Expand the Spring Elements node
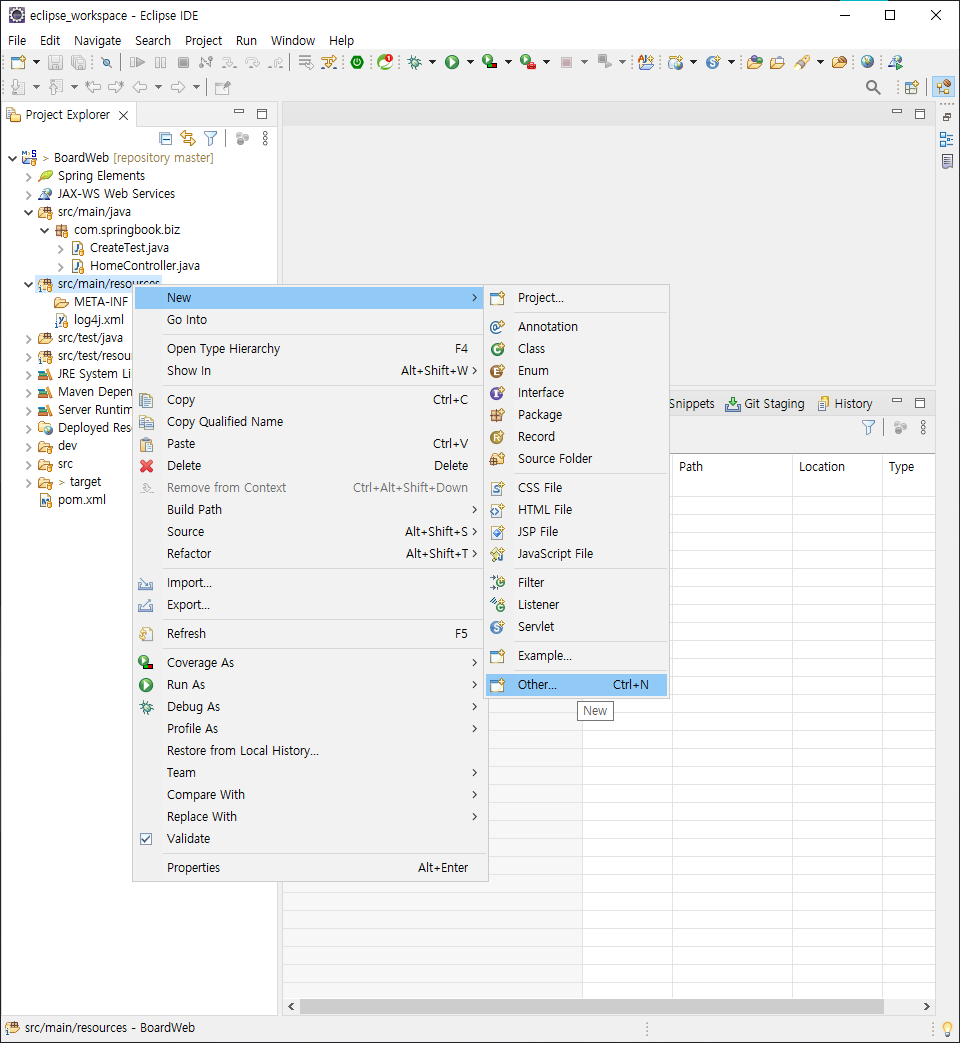The width and height of the screenshot is (960, 1043). pyautogui.click(x=28, y=176)
